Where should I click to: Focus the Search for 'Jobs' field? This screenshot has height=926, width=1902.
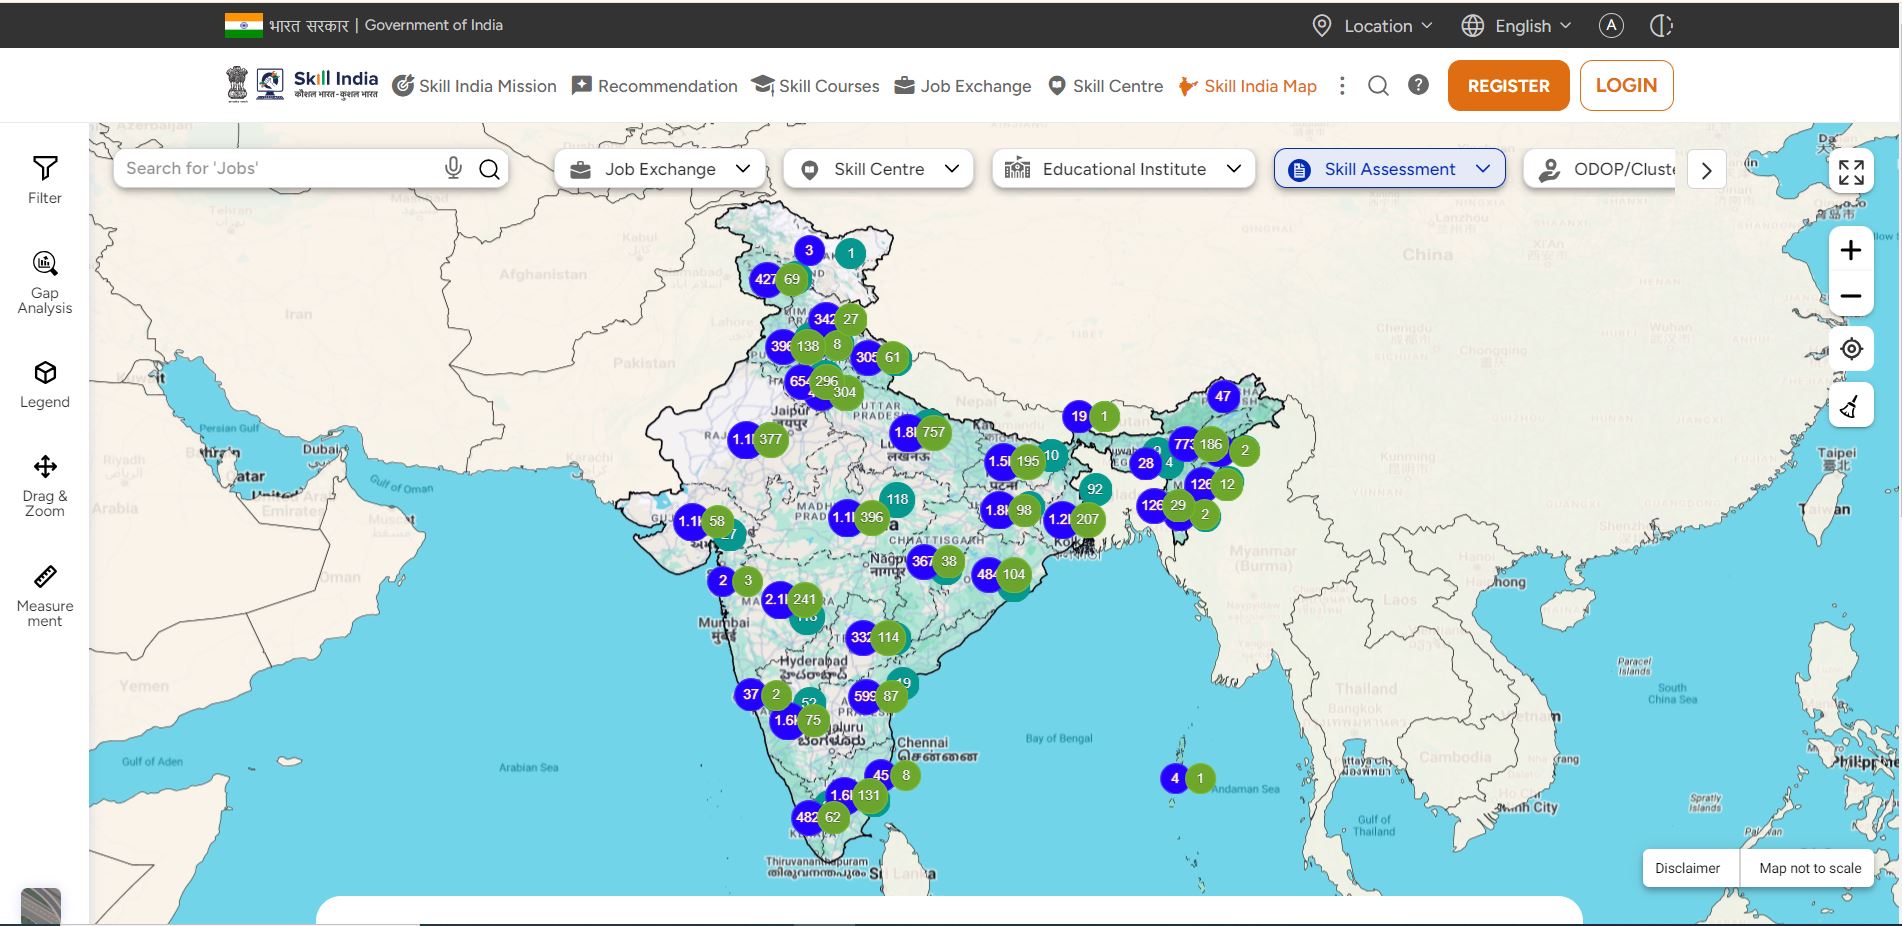(280, 169)
